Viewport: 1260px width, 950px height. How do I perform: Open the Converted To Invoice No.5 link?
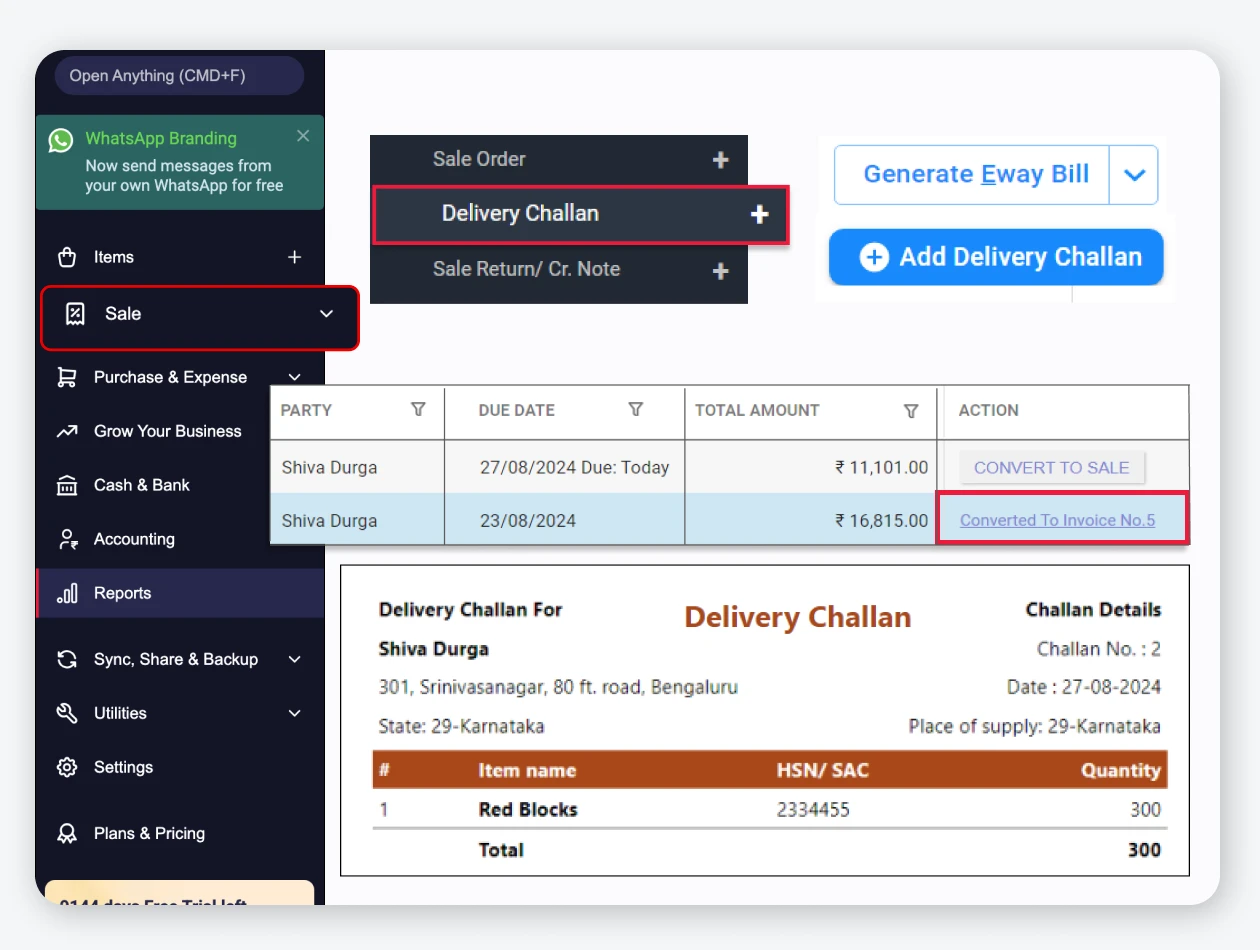click(x=1057, y=520)
